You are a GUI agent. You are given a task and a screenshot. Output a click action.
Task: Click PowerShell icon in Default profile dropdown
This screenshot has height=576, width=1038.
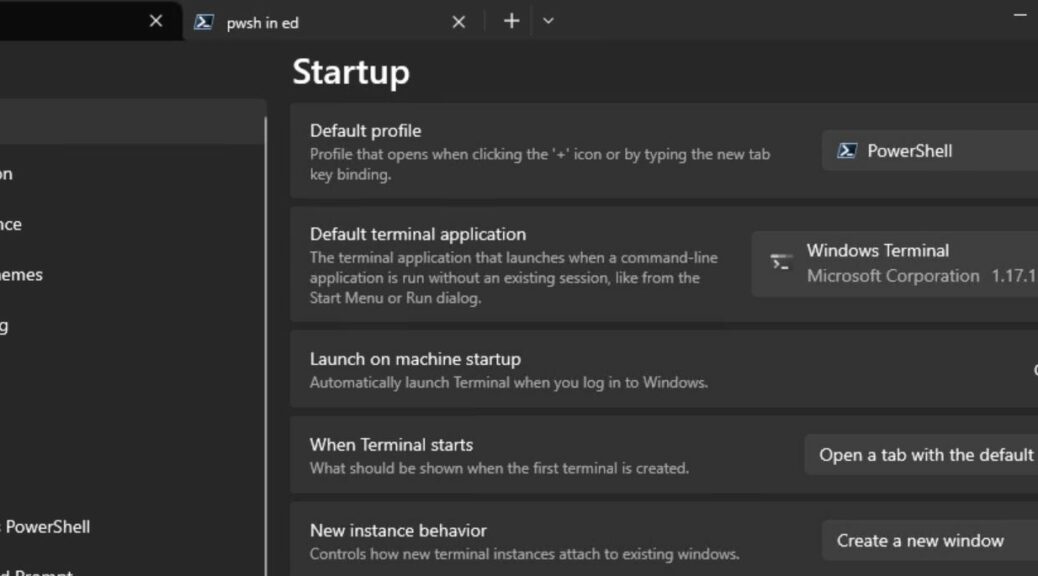tap(847, 151)
